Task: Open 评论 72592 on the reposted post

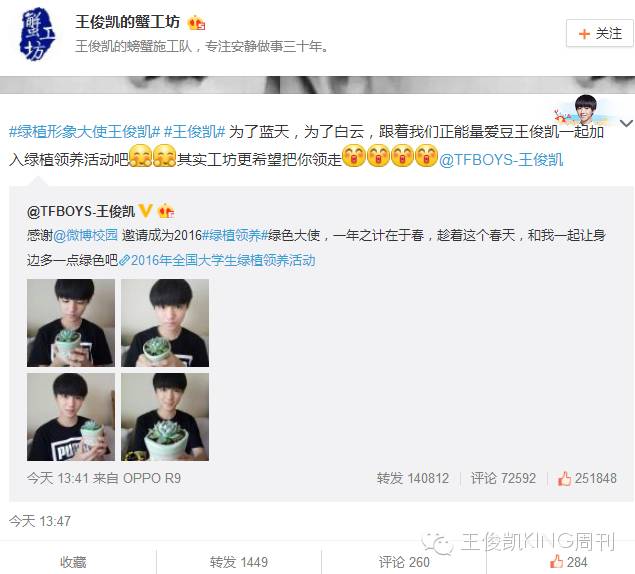Action: [503, 478]
